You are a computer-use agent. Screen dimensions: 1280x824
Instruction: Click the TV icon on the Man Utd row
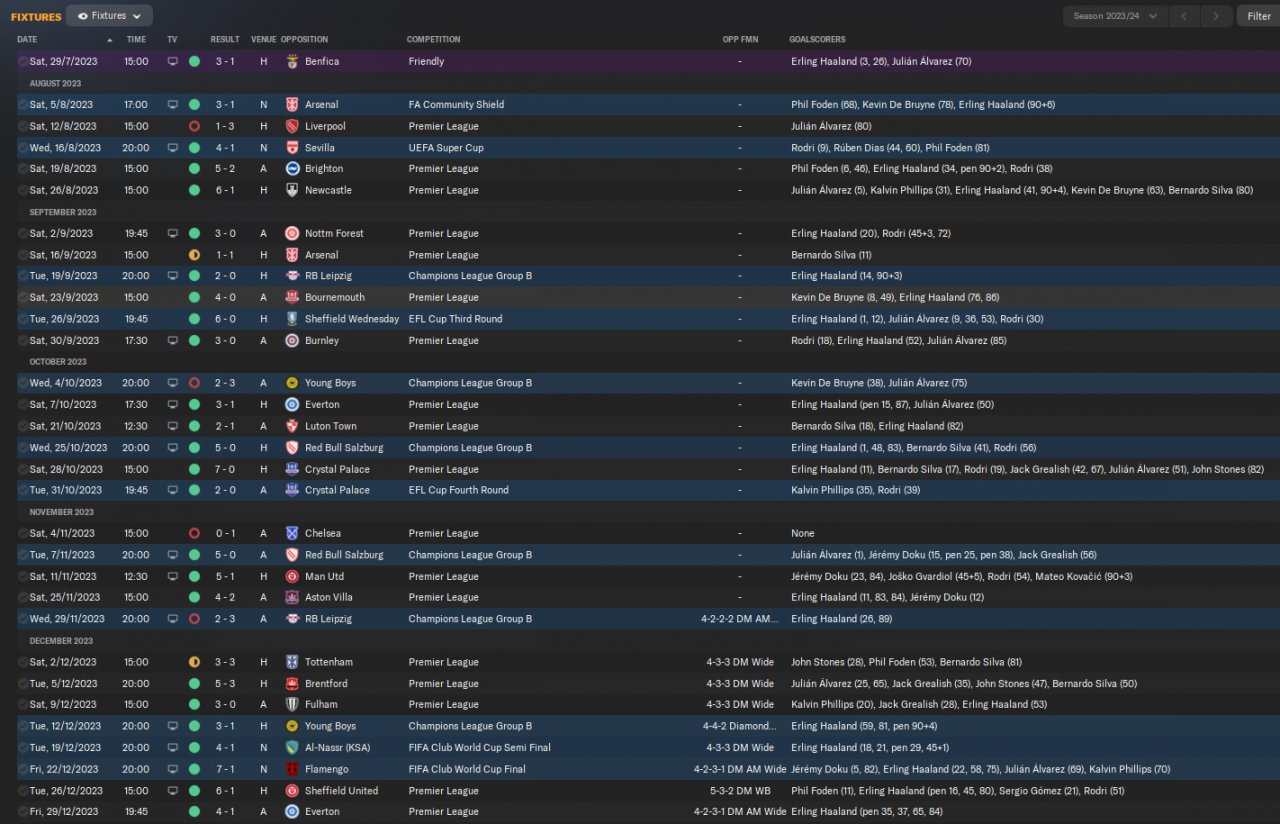click(x=172, y=576)
